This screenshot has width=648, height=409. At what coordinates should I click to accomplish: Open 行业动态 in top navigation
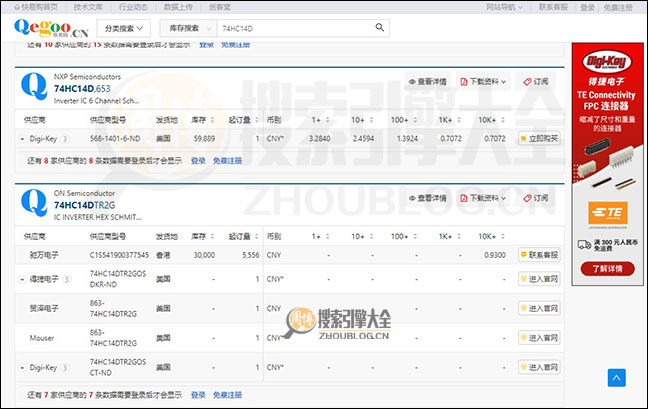coord(132,6)
